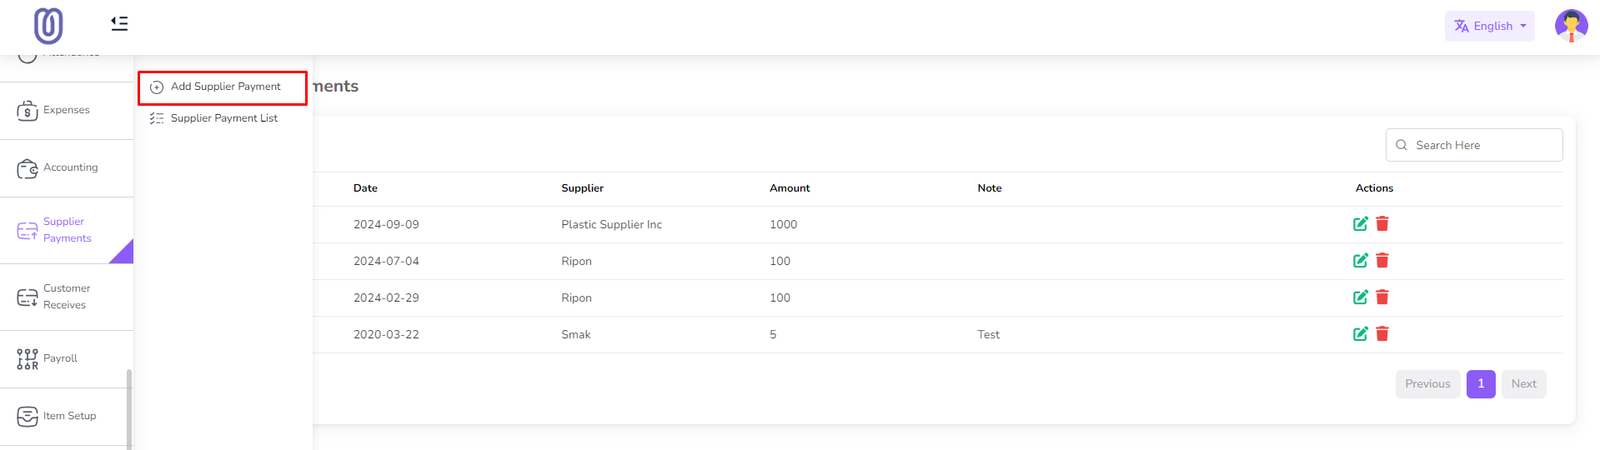
Task: Click the app logo in the header
Action: click(x=48, y=26)
